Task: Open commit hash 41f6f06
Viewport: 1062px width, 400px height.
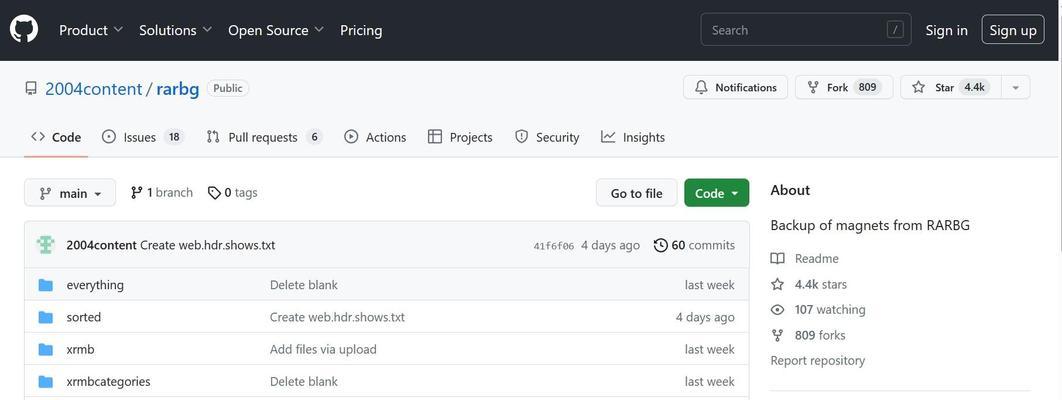Action: [553, 246]
